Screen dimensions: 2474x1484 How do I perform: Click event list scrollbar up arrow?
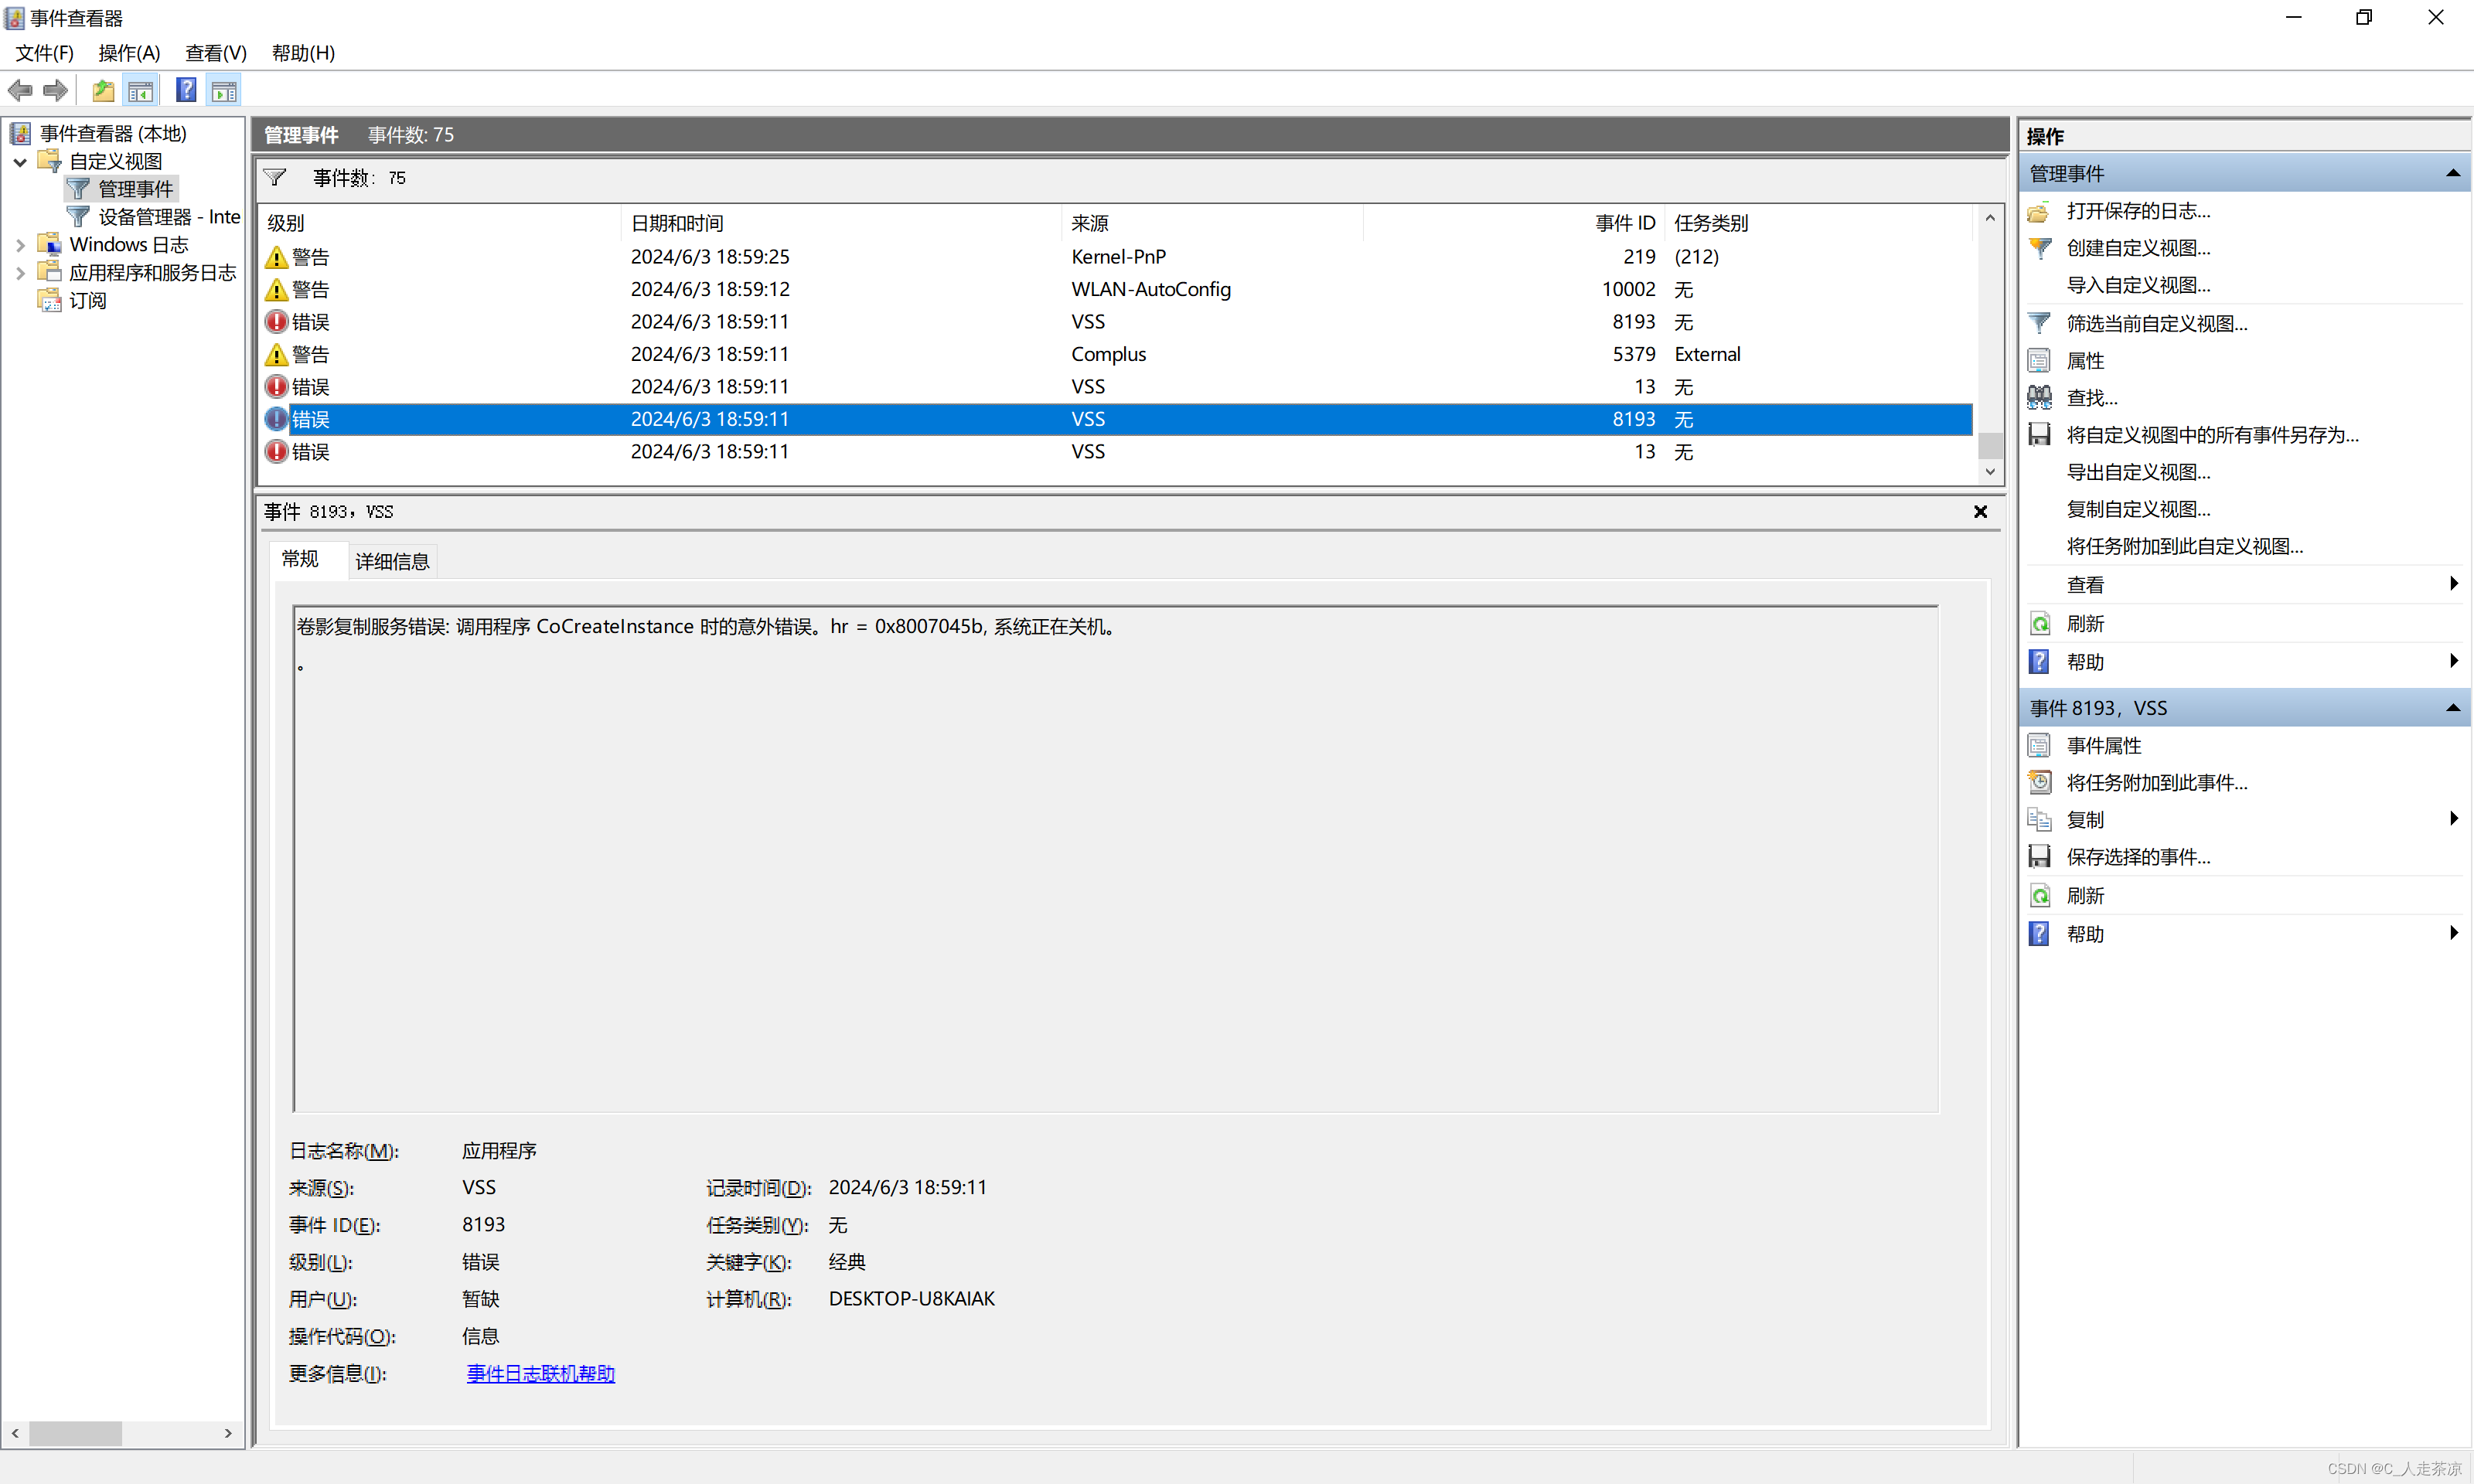(x=1990, y=218)
